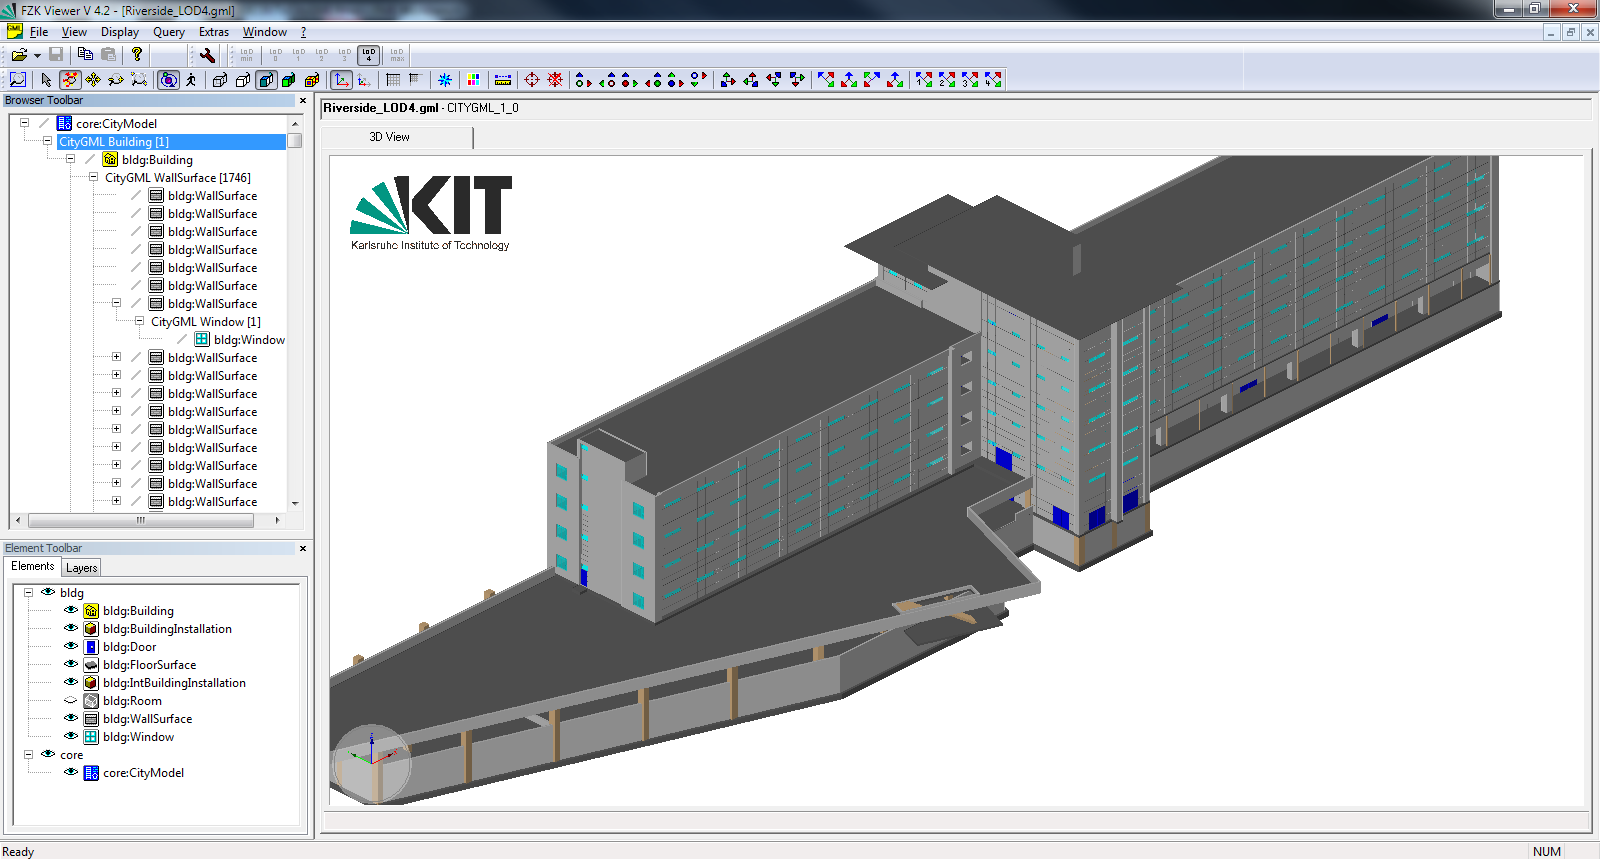This screenshot has height=860, width=1600.
Task: Select shaded blue cube display mode
Action: tap(266, 80)
